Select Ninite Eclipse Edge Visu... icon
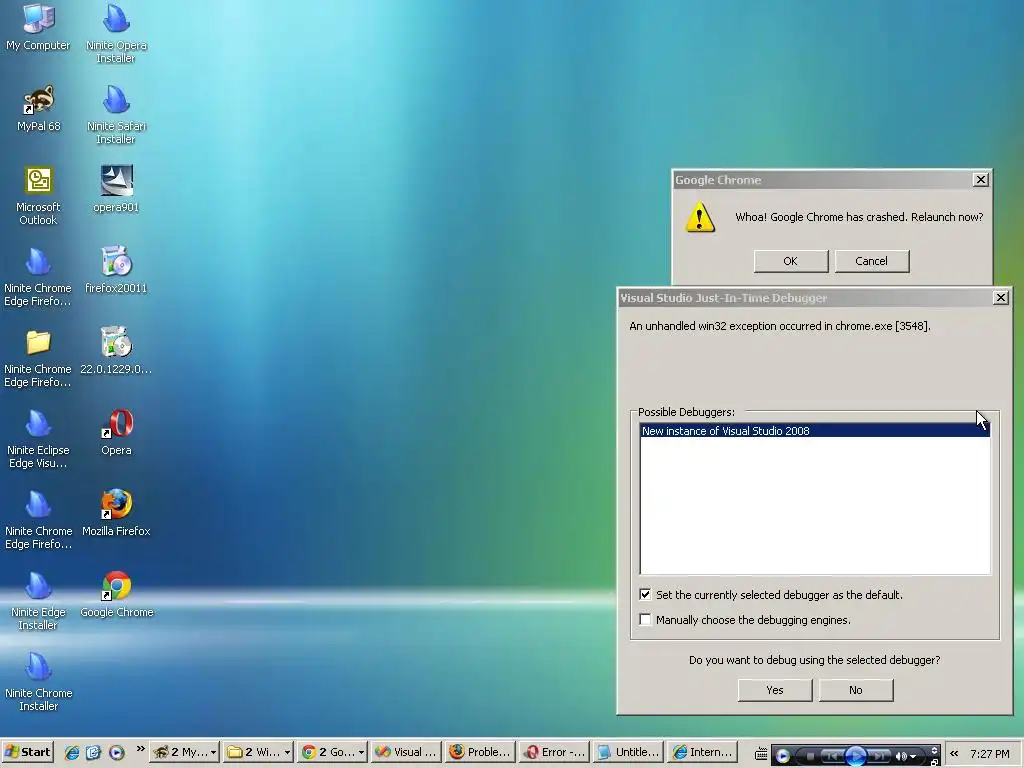 [38, 438]
